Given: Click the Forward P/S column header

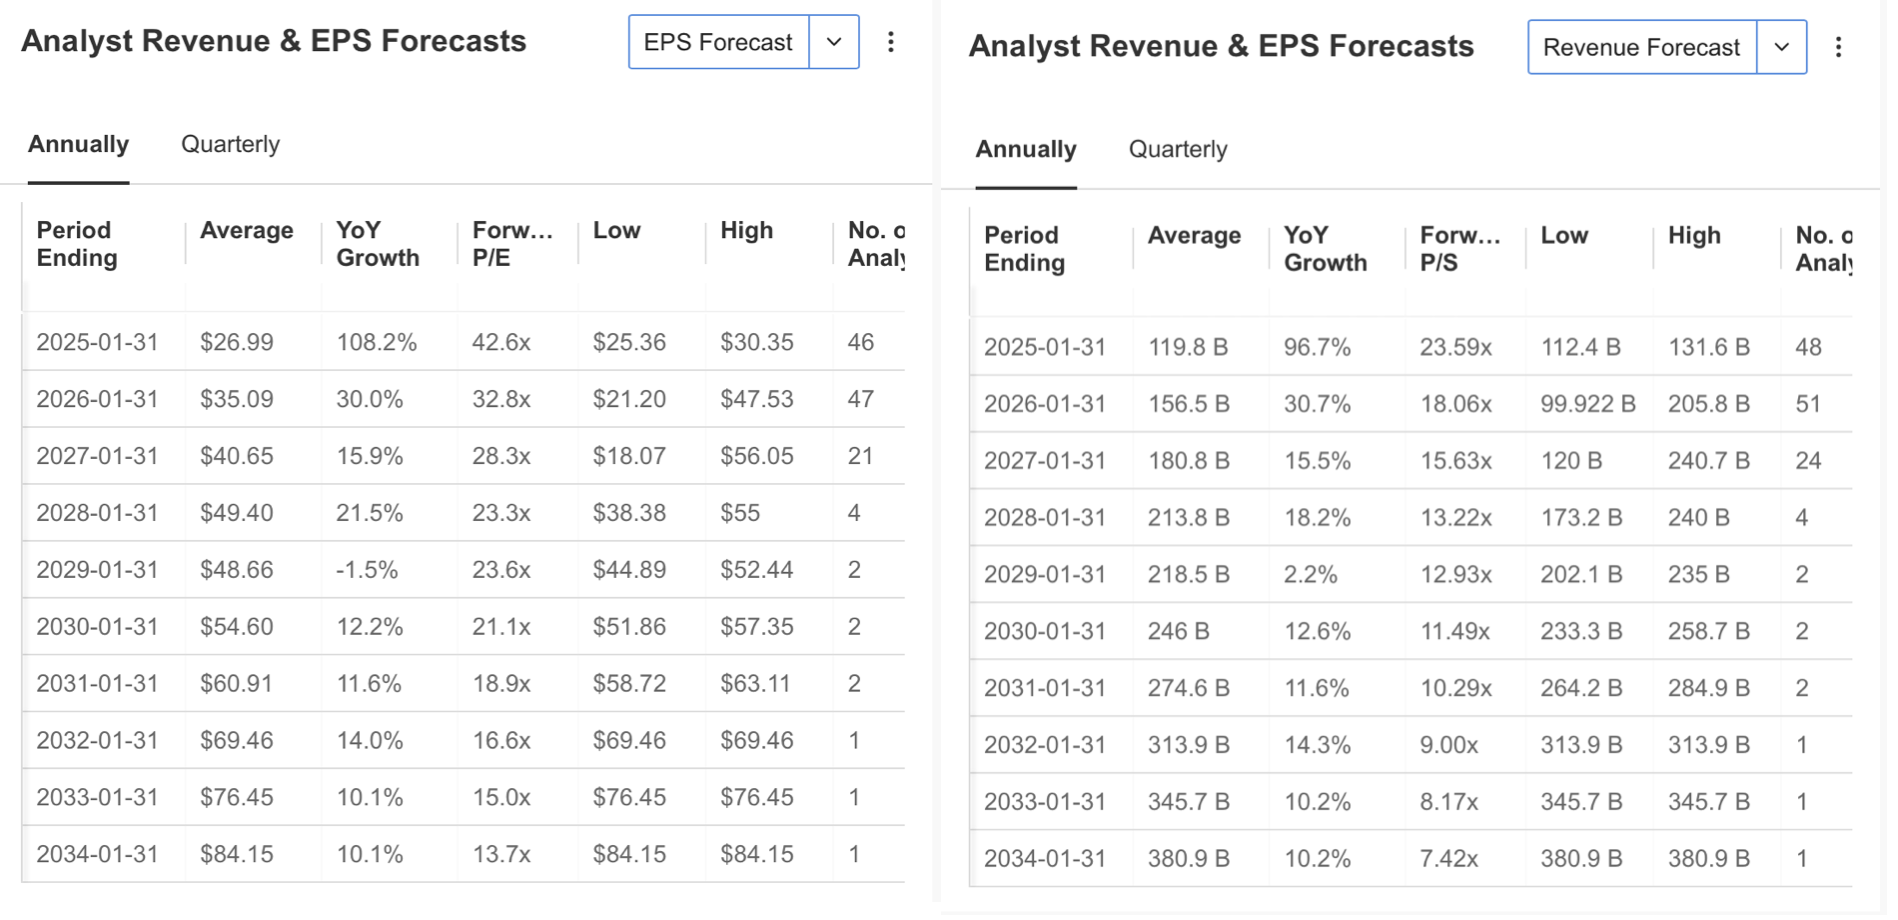Looking at the screenshot, I should (1460, 249).
